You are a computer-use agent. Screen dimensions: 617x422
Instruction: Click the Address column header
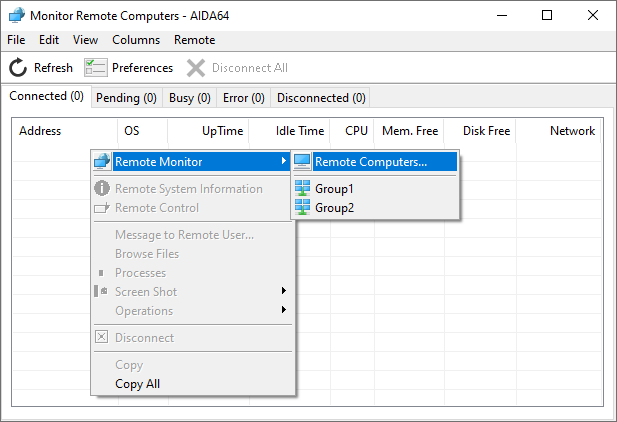click(x=40, y=131)
